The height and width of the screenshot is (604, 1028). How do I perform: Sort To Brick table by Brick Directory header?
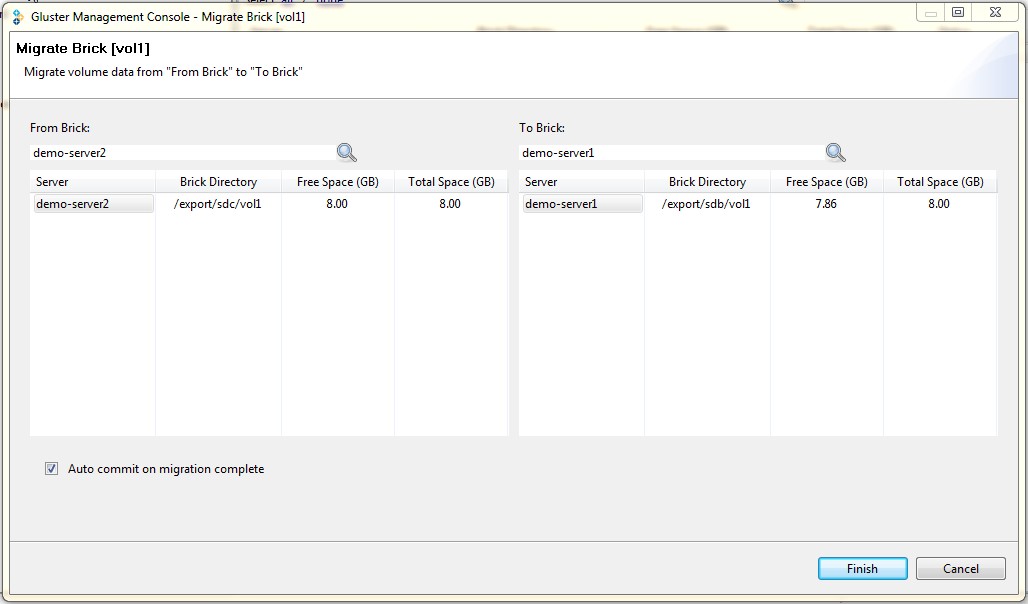click(x=707, y=182)
